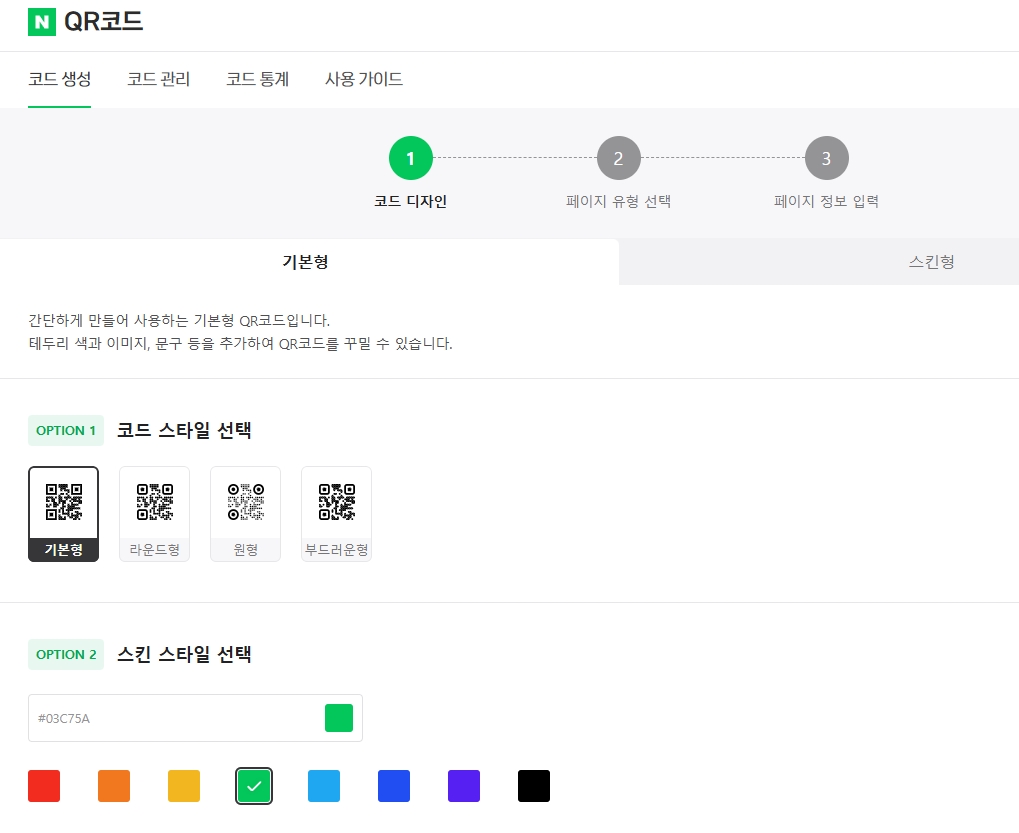This screenshot has height=833, width=1019.
Task: Open the green color picker preview square
Action: point(339,718)
